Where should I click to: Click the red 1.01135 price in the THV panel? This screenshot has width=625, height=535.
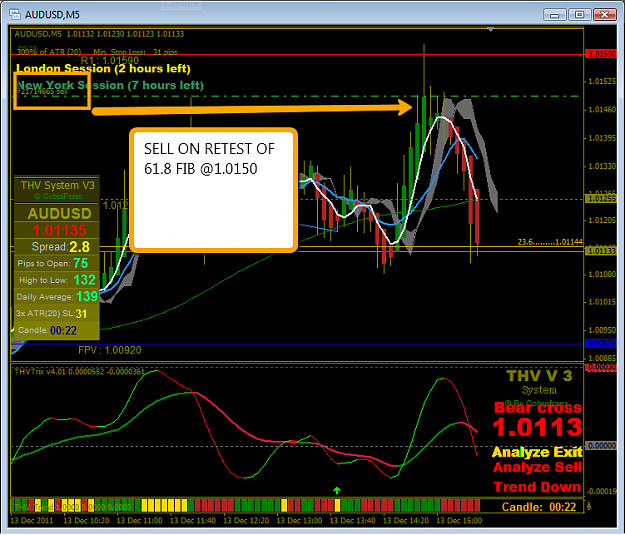point(59,230)
